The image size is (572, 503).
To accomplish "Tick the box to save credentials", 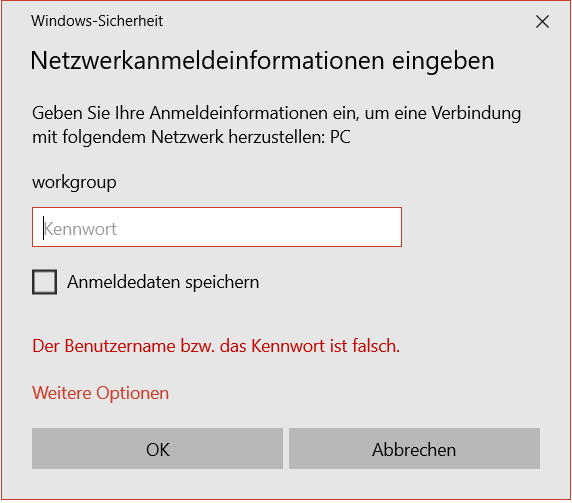I will (x=45, y=282).
